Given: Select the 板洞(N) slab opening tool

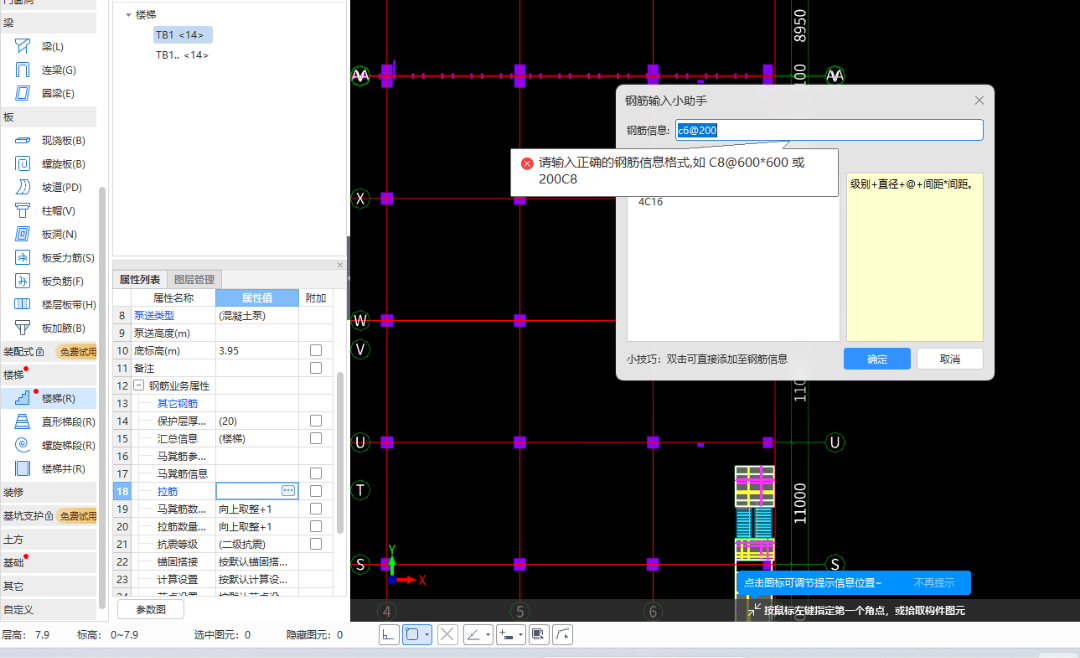Looking at the screenshot, I should [48, 234].
